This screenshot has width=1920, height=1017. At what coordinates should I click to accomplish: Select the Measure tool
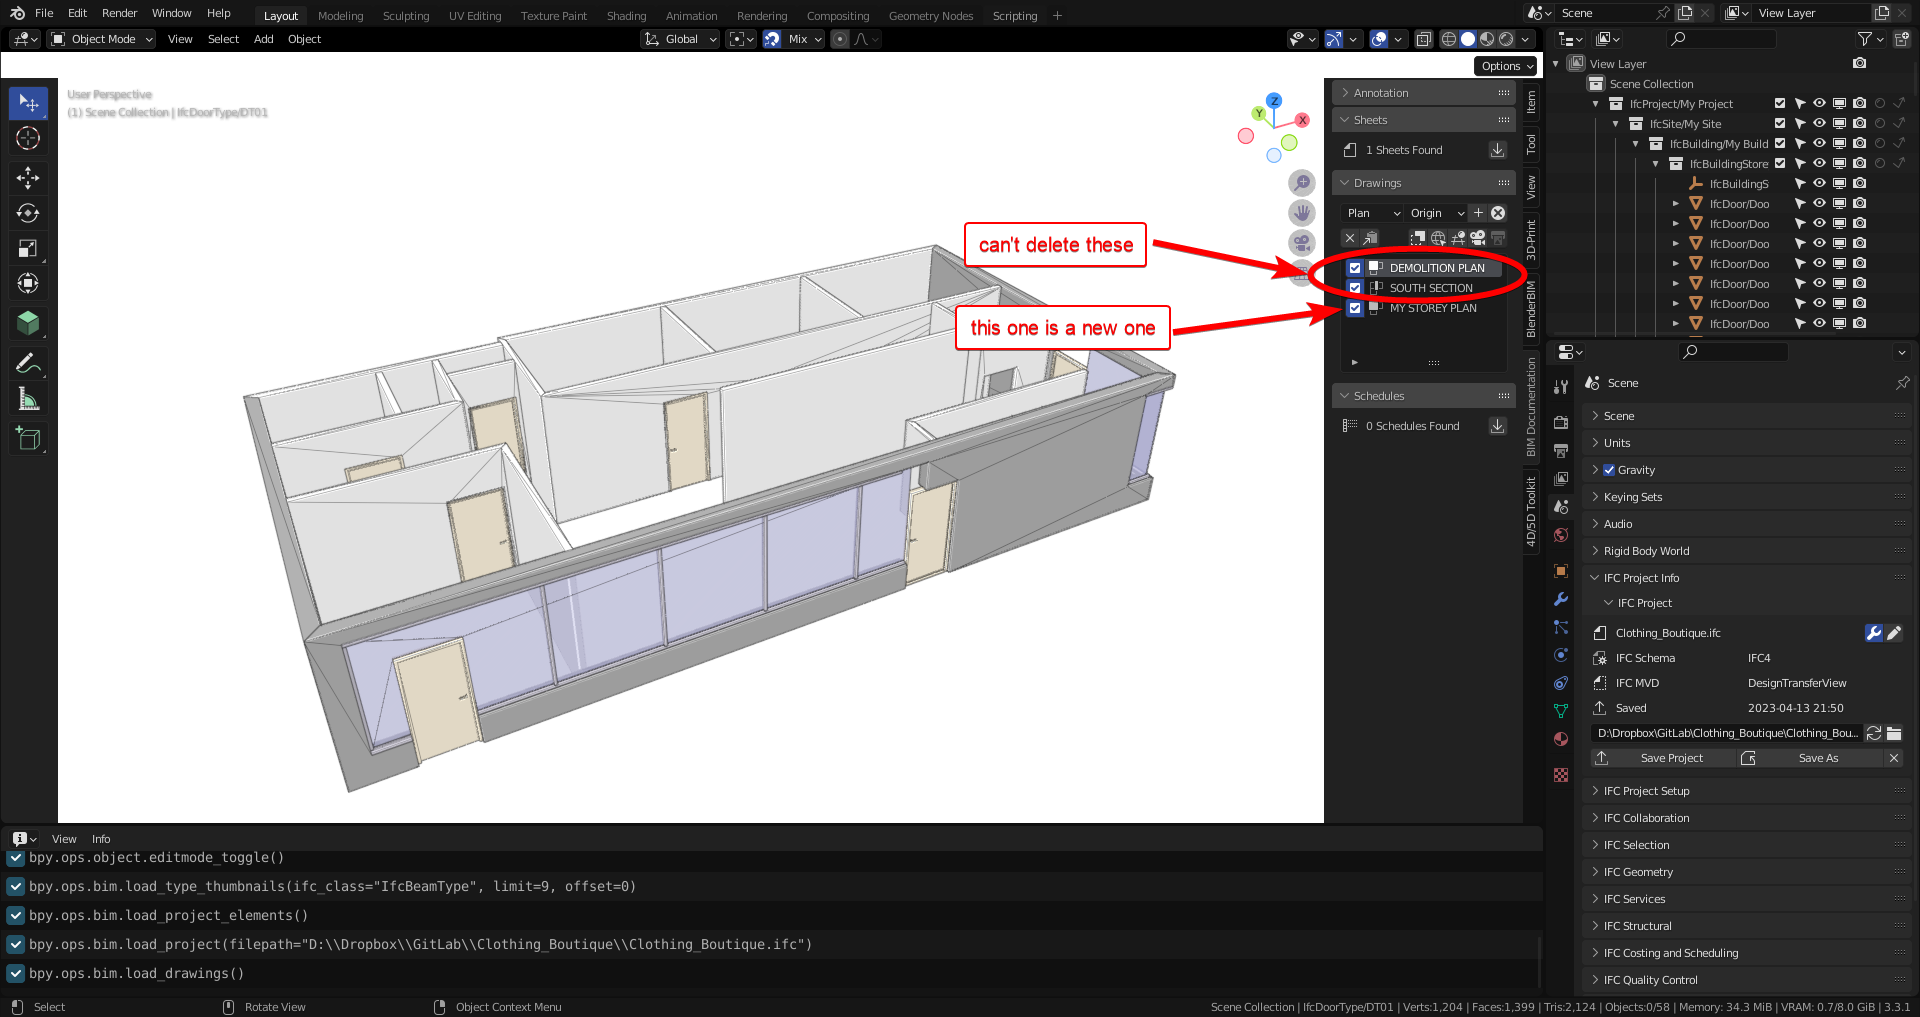pos(28,397)
